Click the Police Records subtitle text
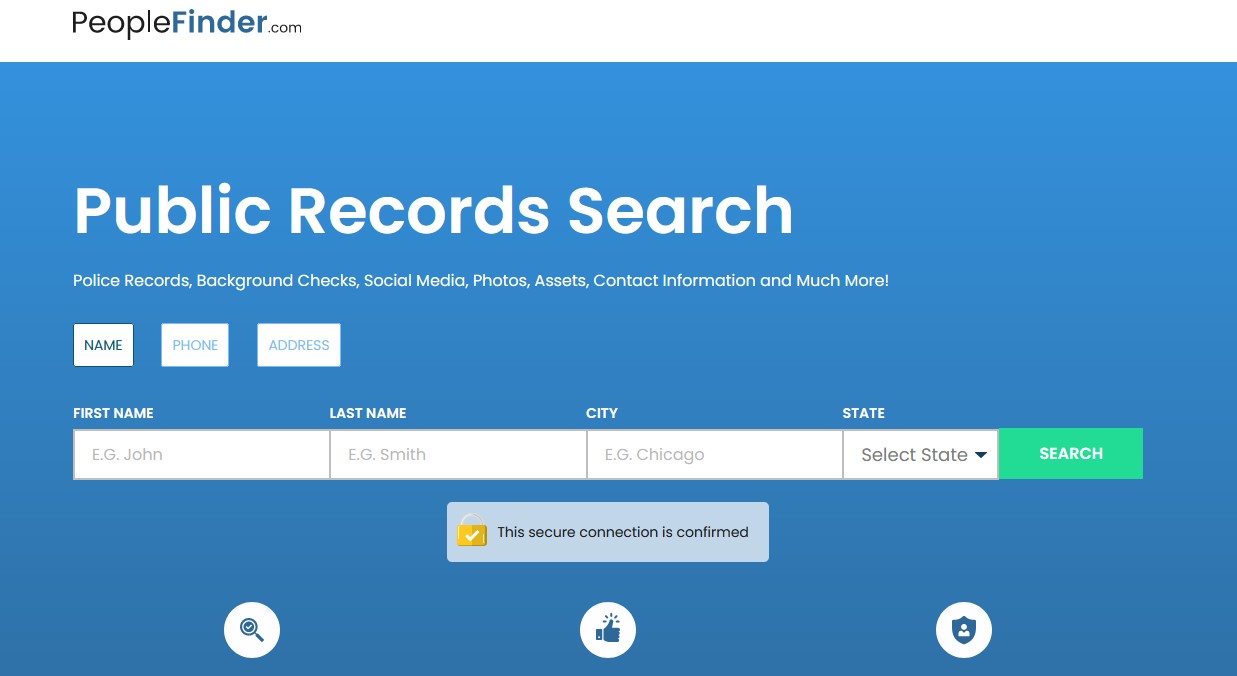 [480, 281]
